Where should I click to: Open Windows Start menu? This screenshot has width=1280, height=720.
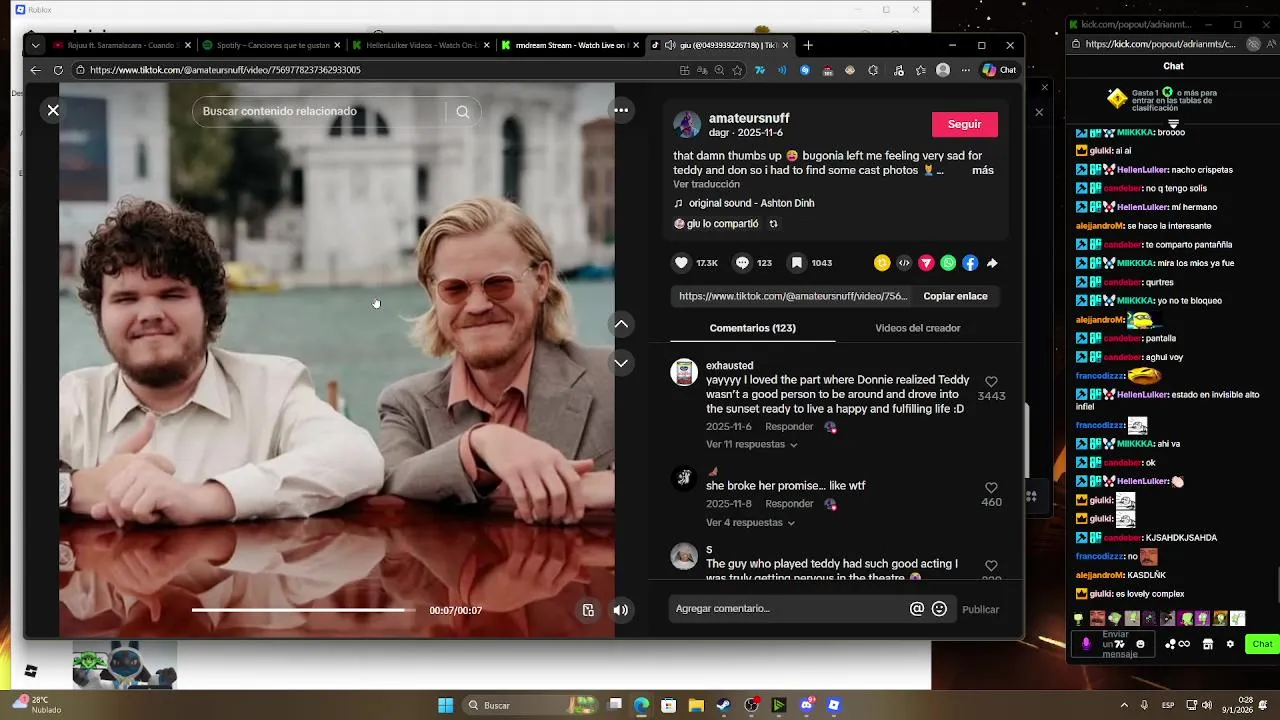(x=446, y=705)
